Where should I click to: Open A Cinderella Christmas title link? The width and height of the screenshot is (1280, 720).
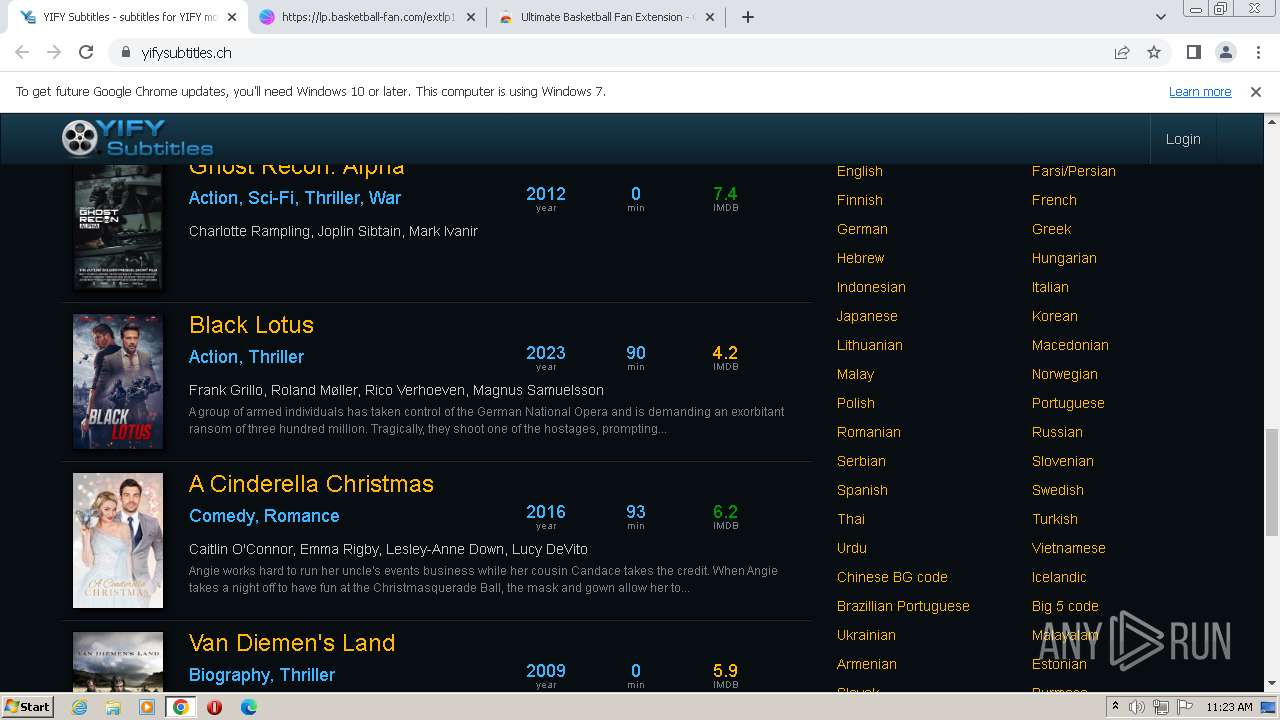tap(311, 484)
